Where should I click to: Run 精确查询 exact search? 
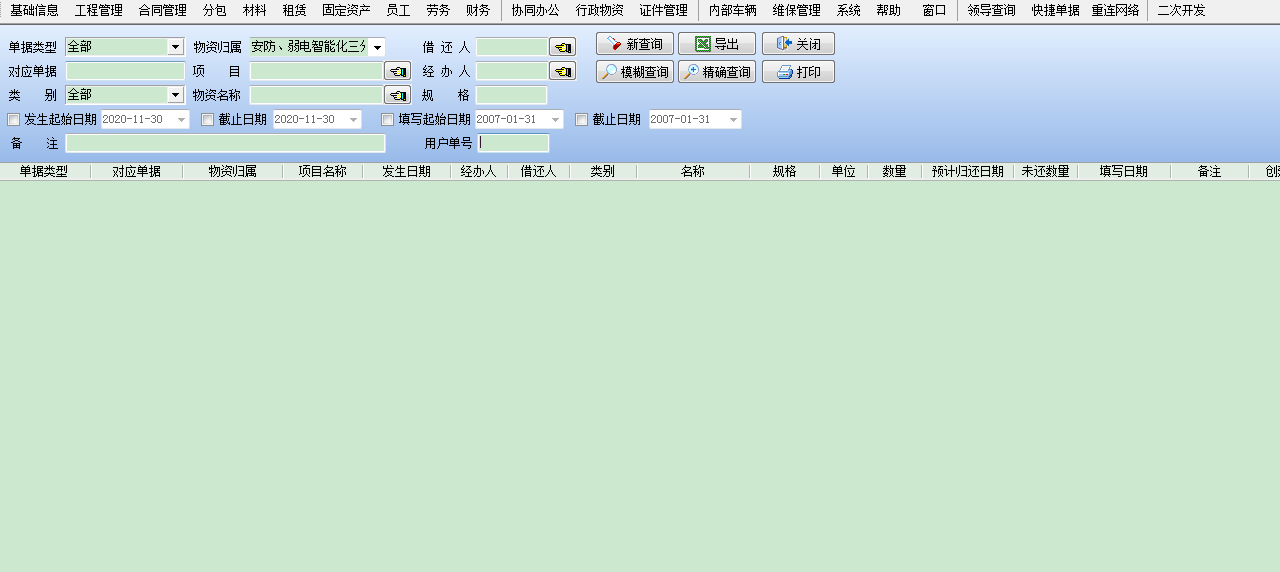point(717,72)
